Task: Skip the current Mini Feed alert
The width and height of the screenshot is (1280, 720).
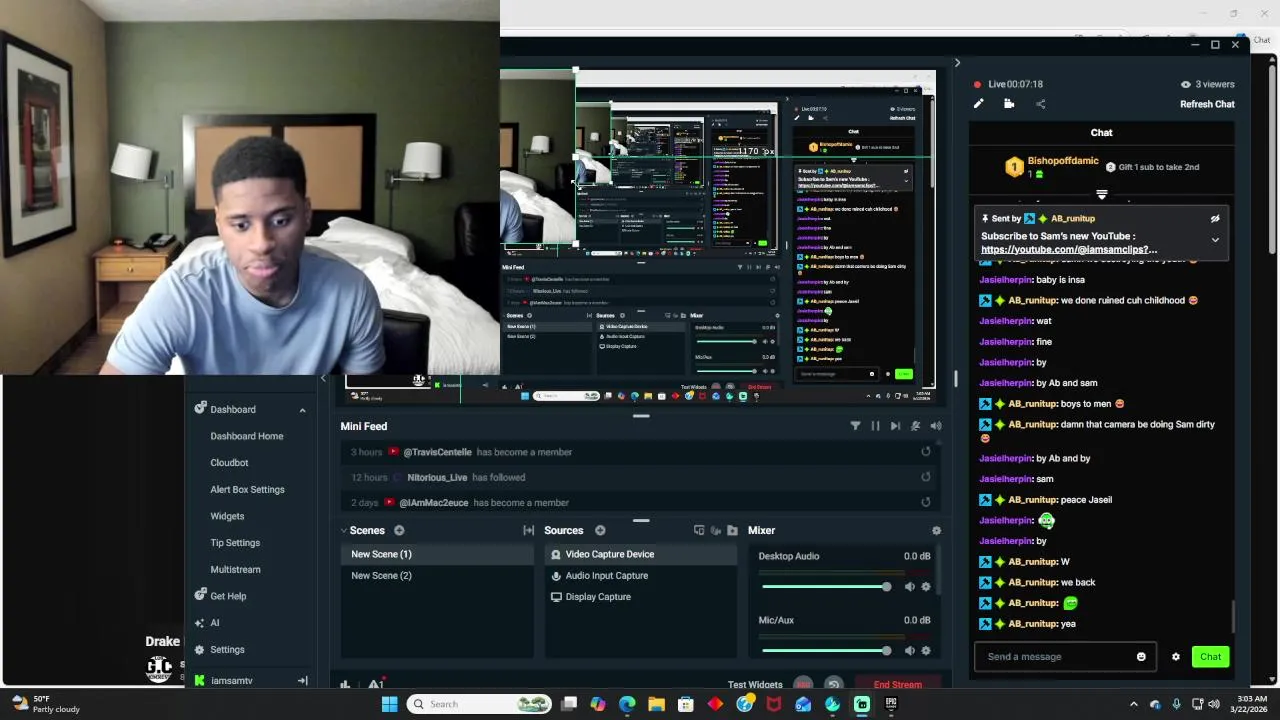Action: tap(895, 426)
